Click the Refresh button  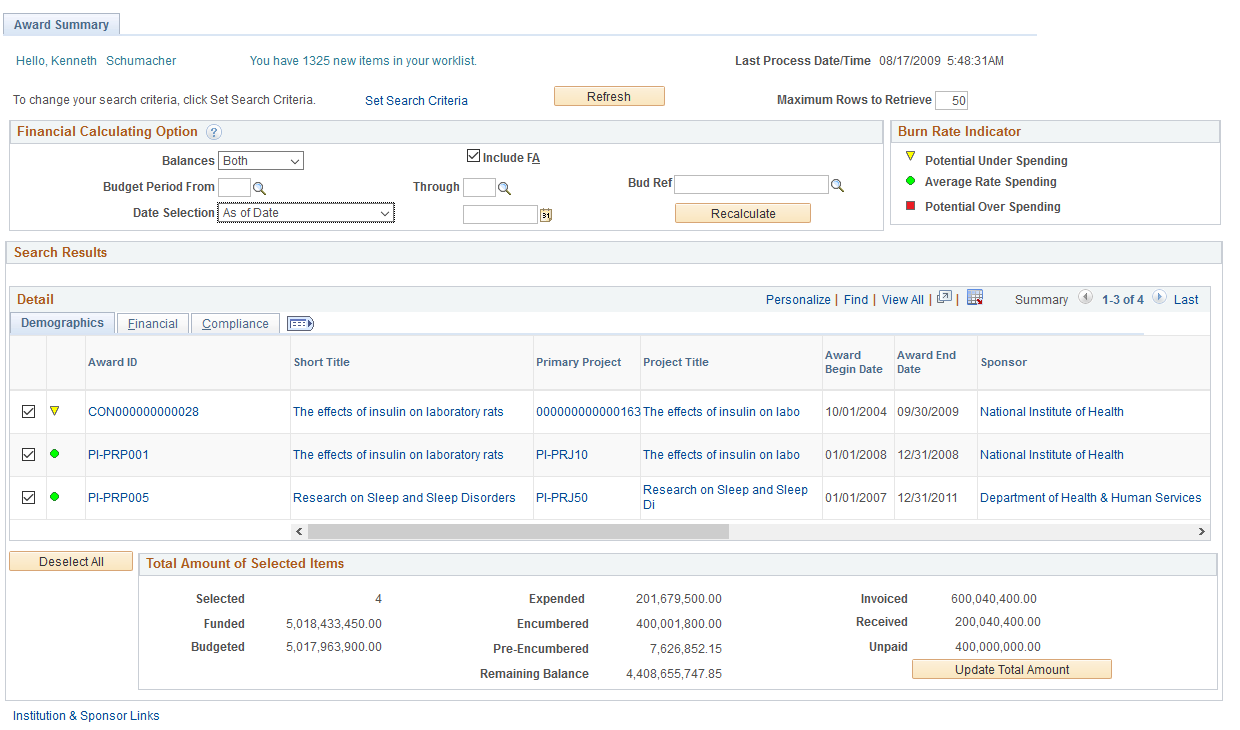click(609, 97)
